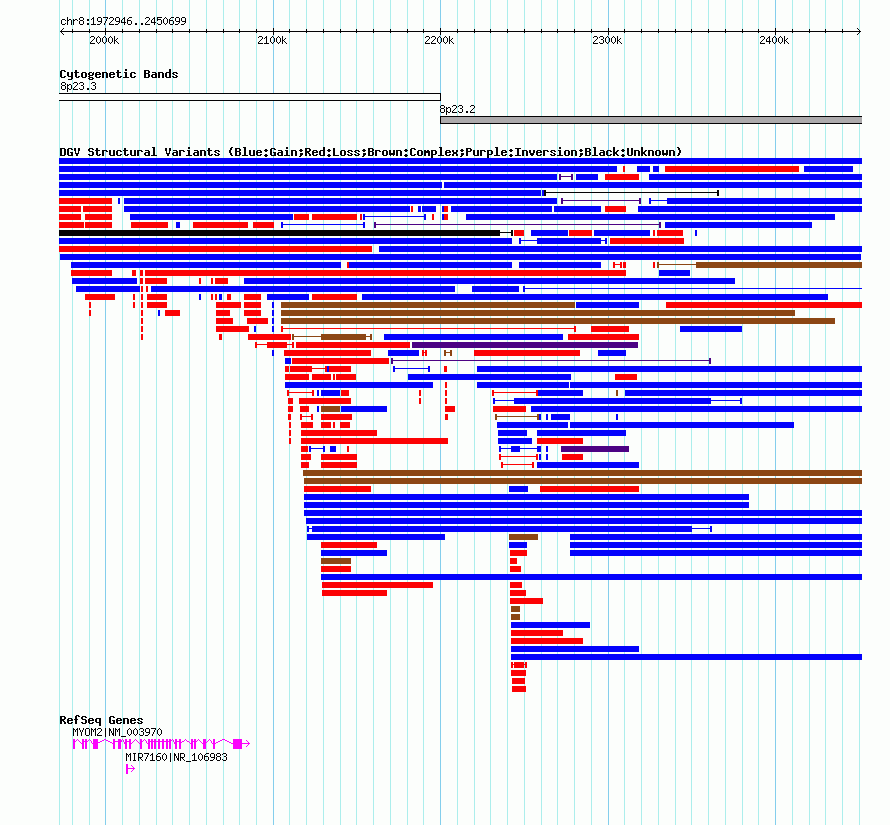Click the 2200k ruler label
This screenshot has width=890, height=825.
[x=439, y=40]
